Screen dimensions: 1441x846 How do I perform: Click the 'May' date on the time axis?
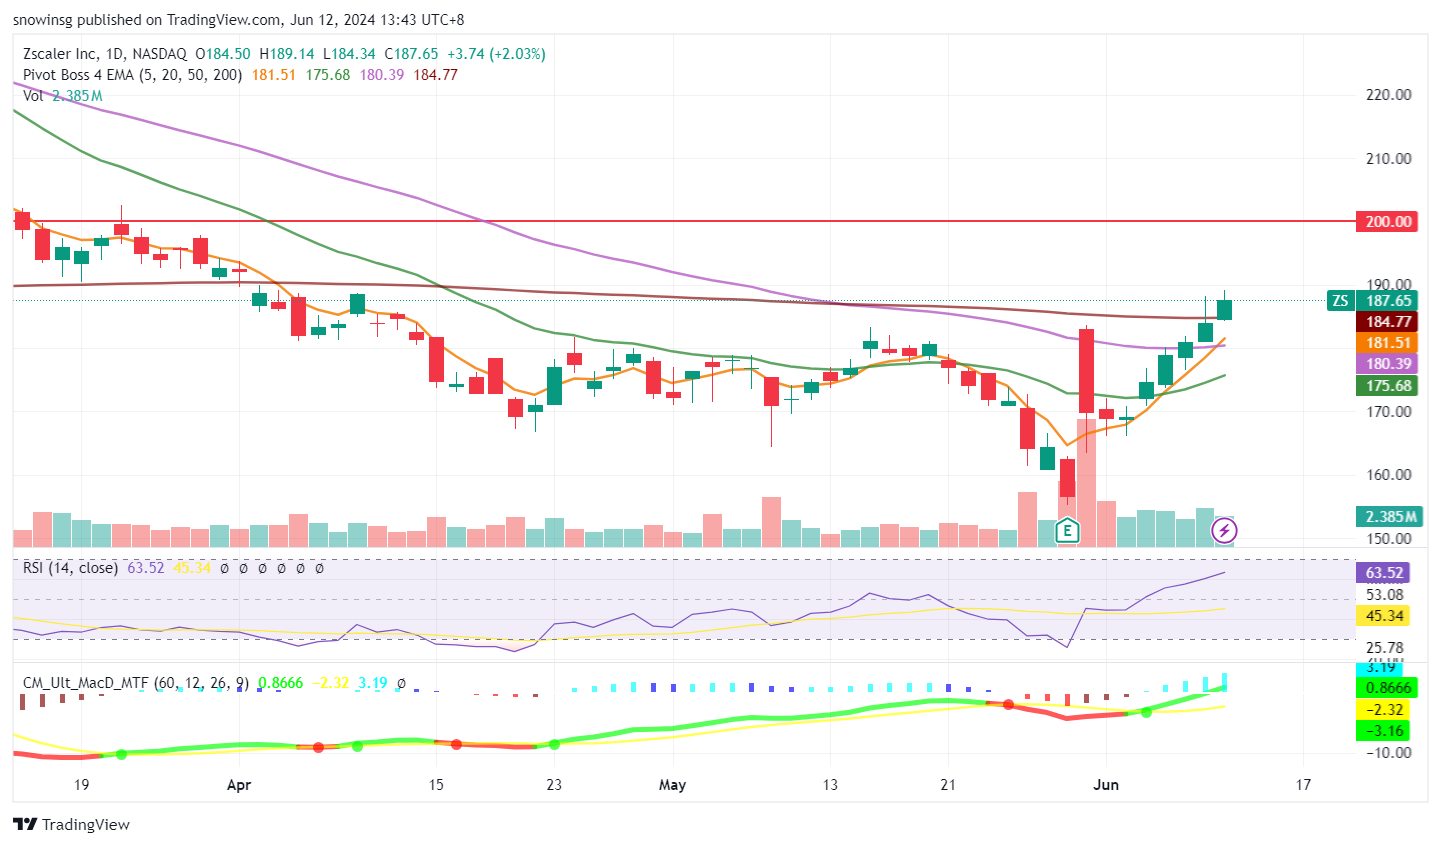[x=672, y=785]
